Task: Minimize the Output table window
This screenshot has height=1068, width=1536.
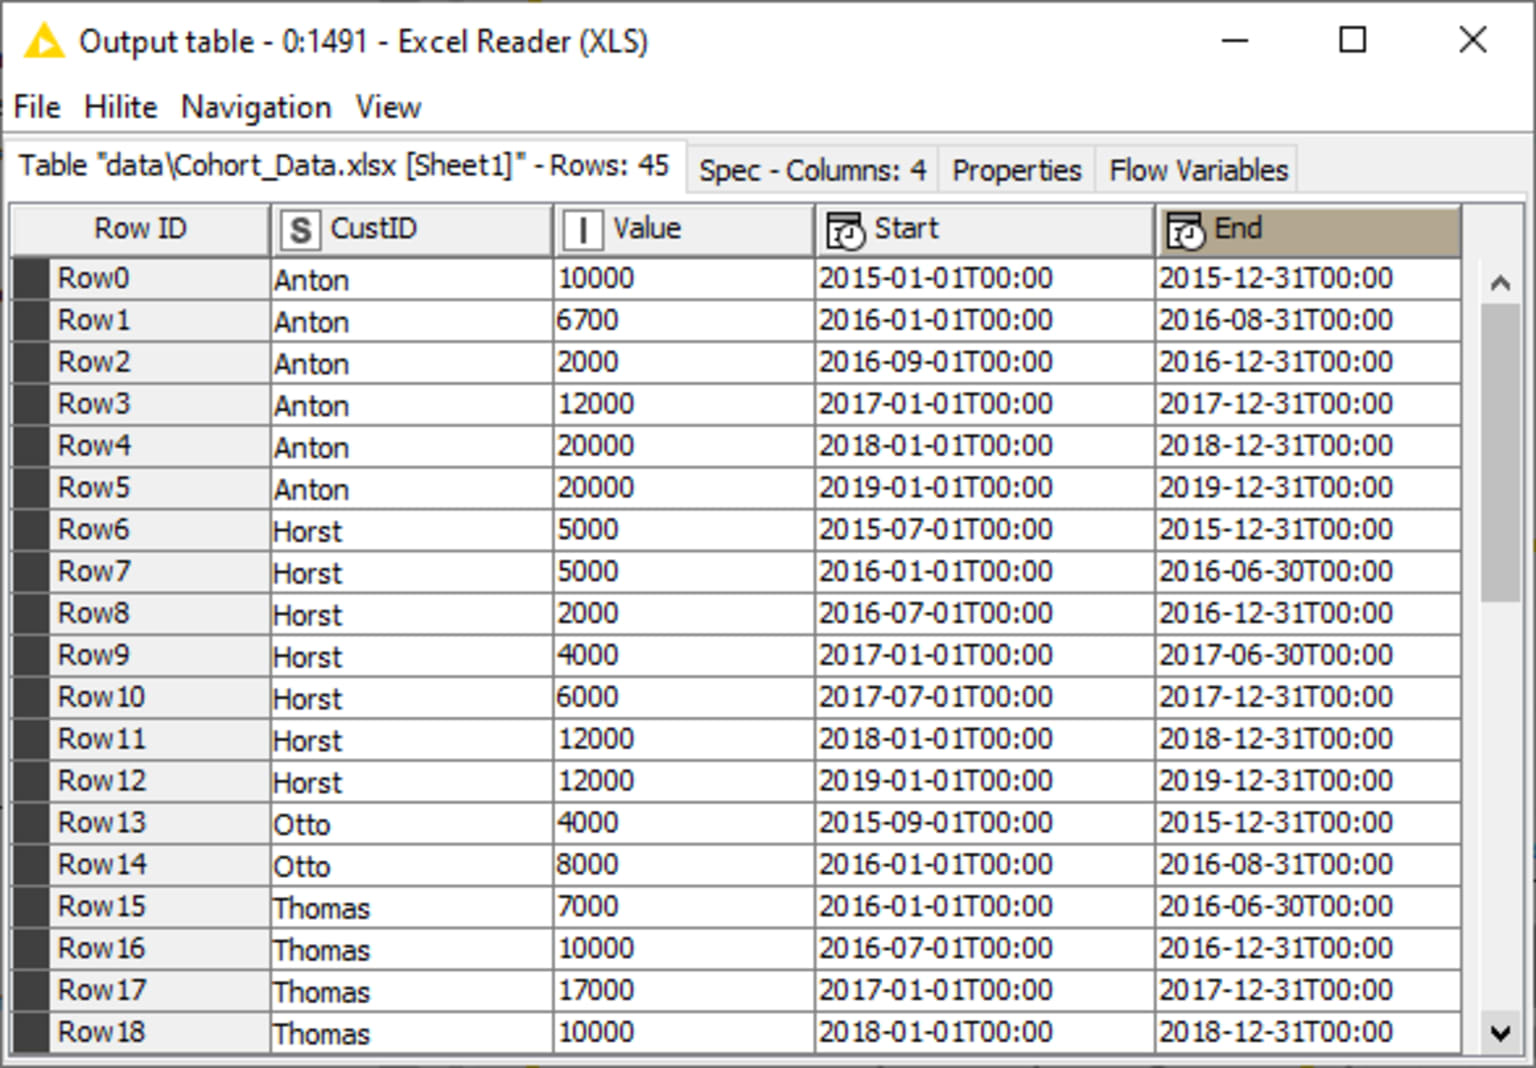Action: [1236, 40]
